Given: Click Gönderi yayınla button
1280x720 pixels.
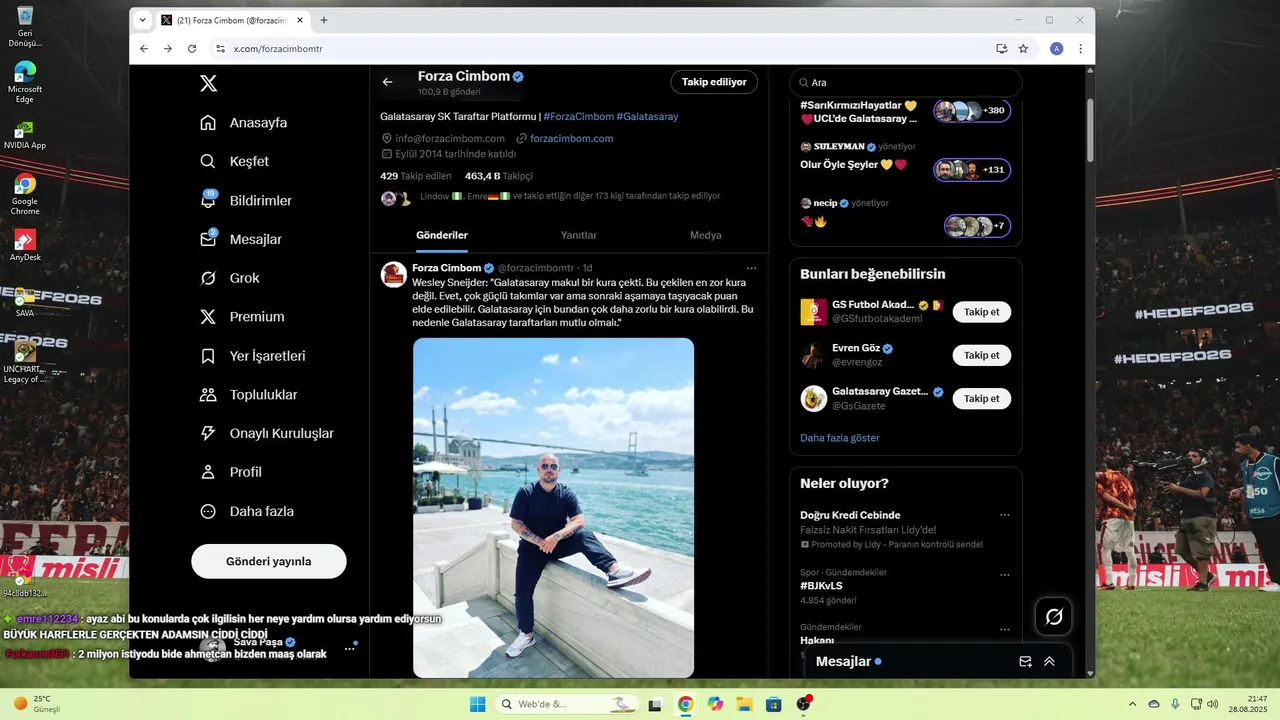Looking at the screenshot, I should click(269, 561).
